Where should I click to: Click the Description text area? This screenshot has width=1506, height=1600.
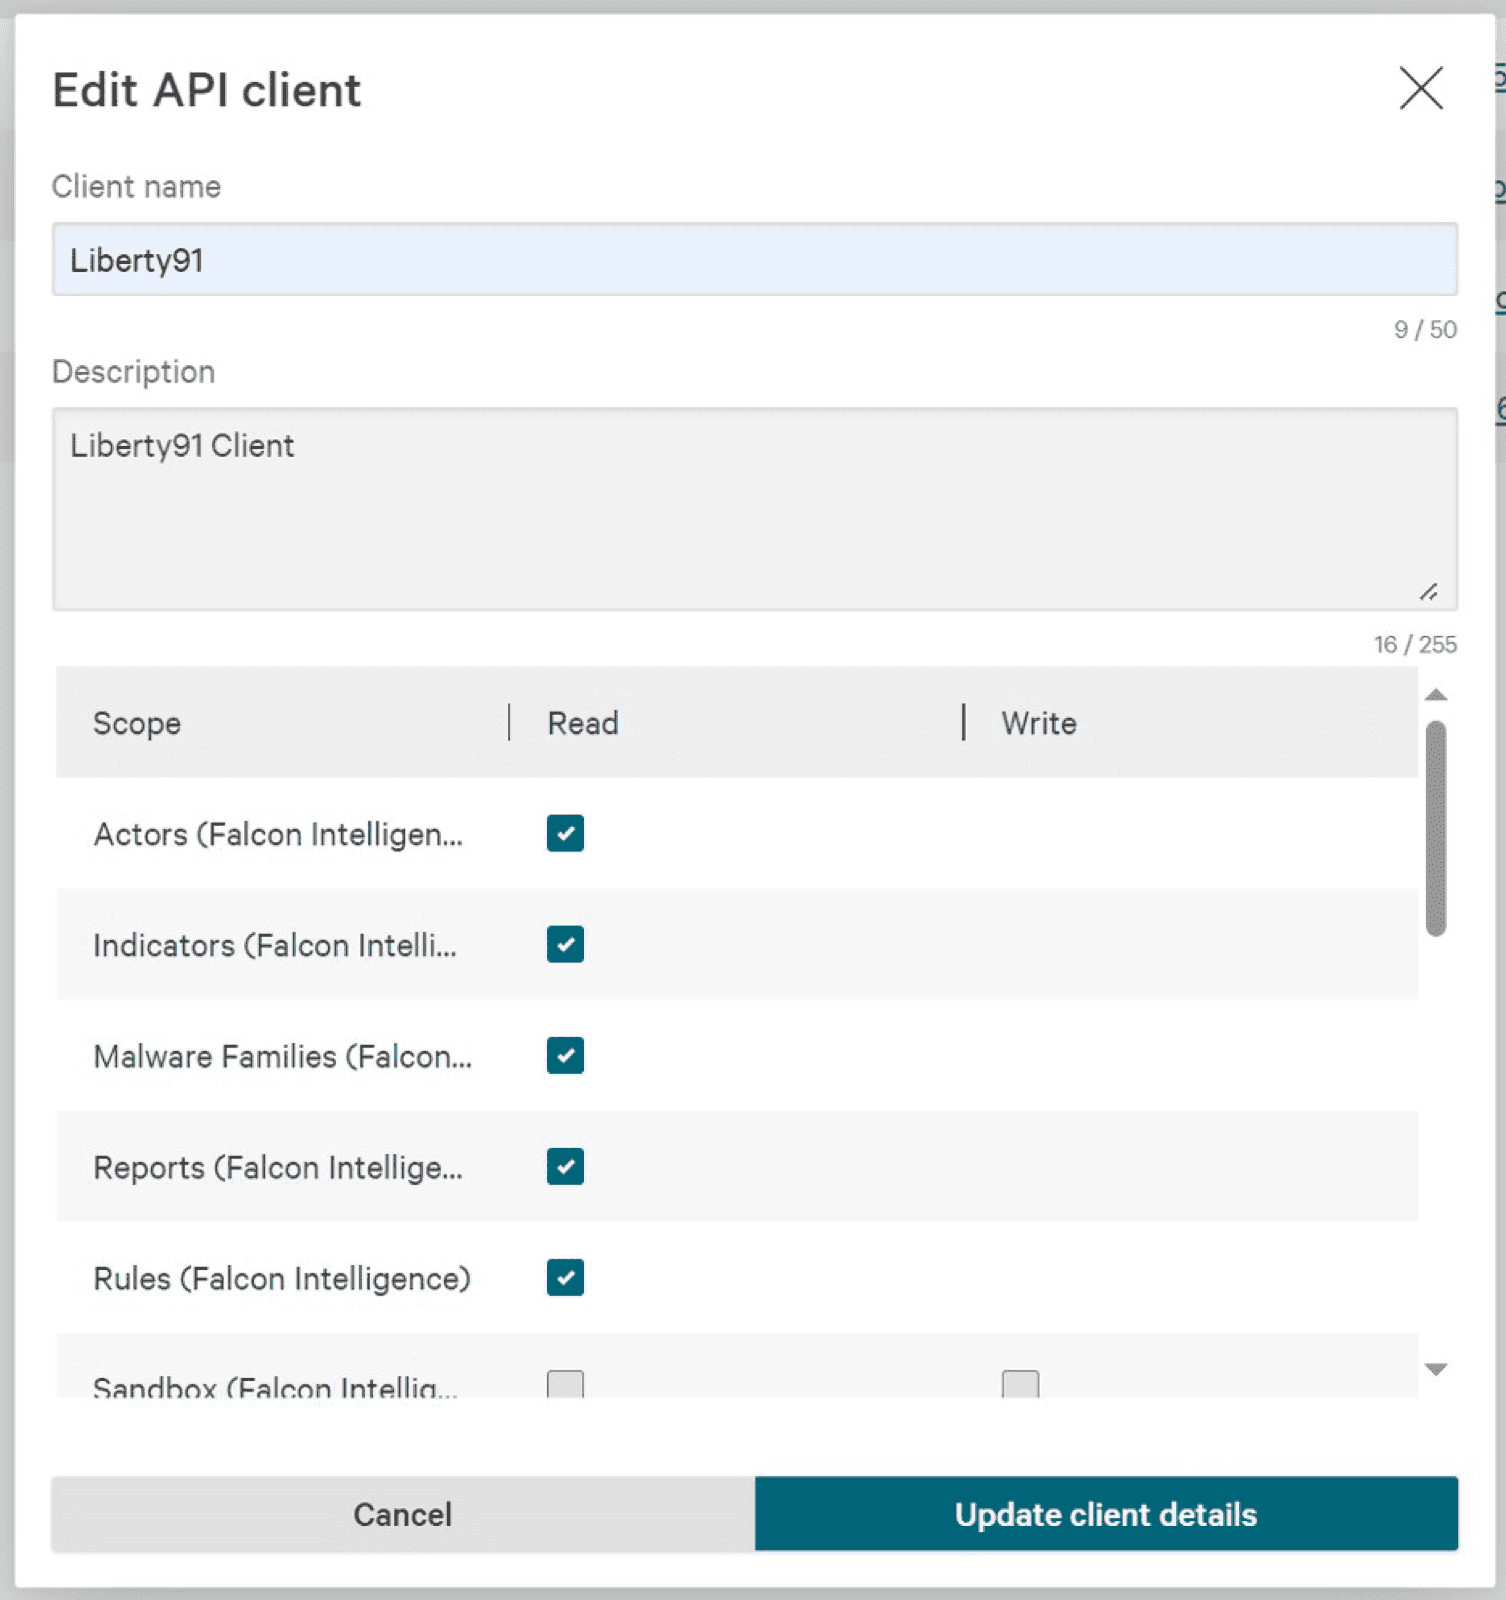click(x=754, y=509)
